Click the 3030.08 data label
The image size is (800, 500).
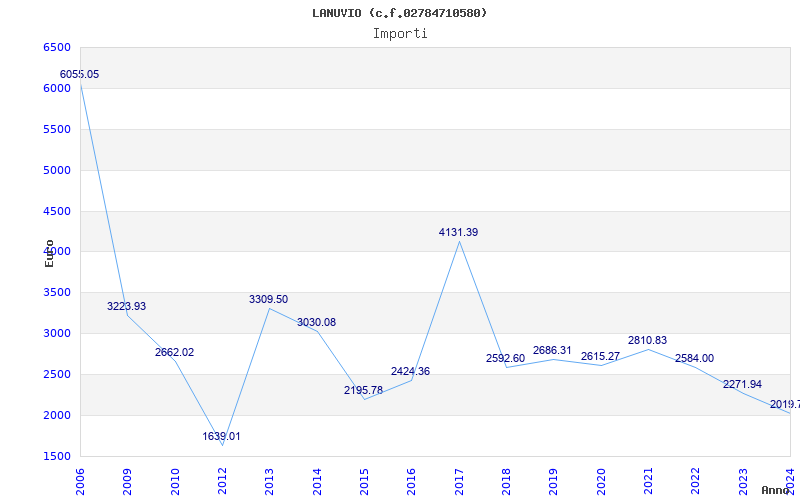(316, 322)
